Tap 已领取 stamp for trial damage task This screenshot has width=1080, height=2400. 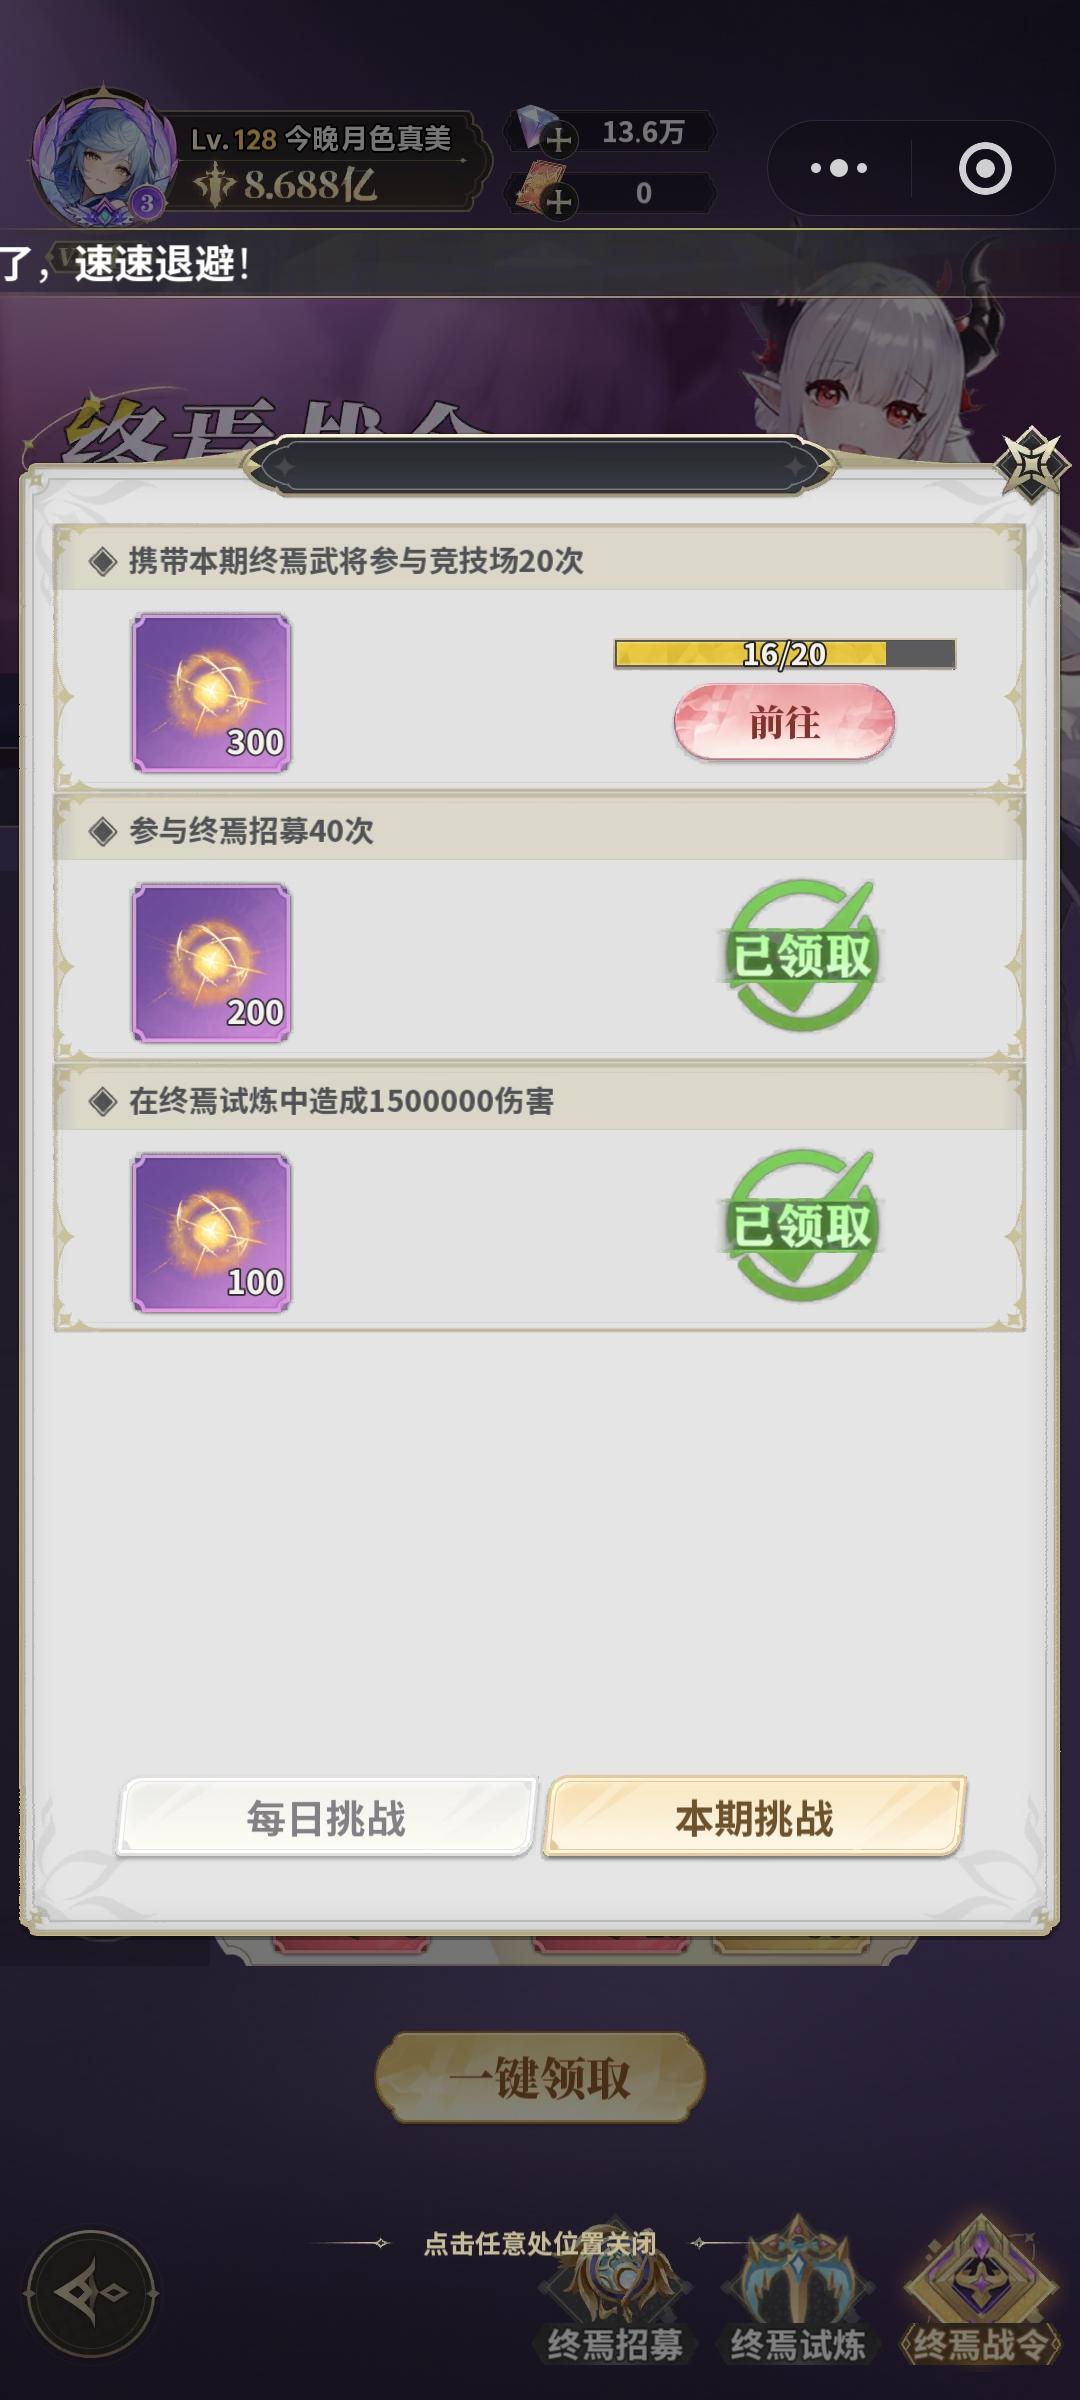[x=802, y=1225]
